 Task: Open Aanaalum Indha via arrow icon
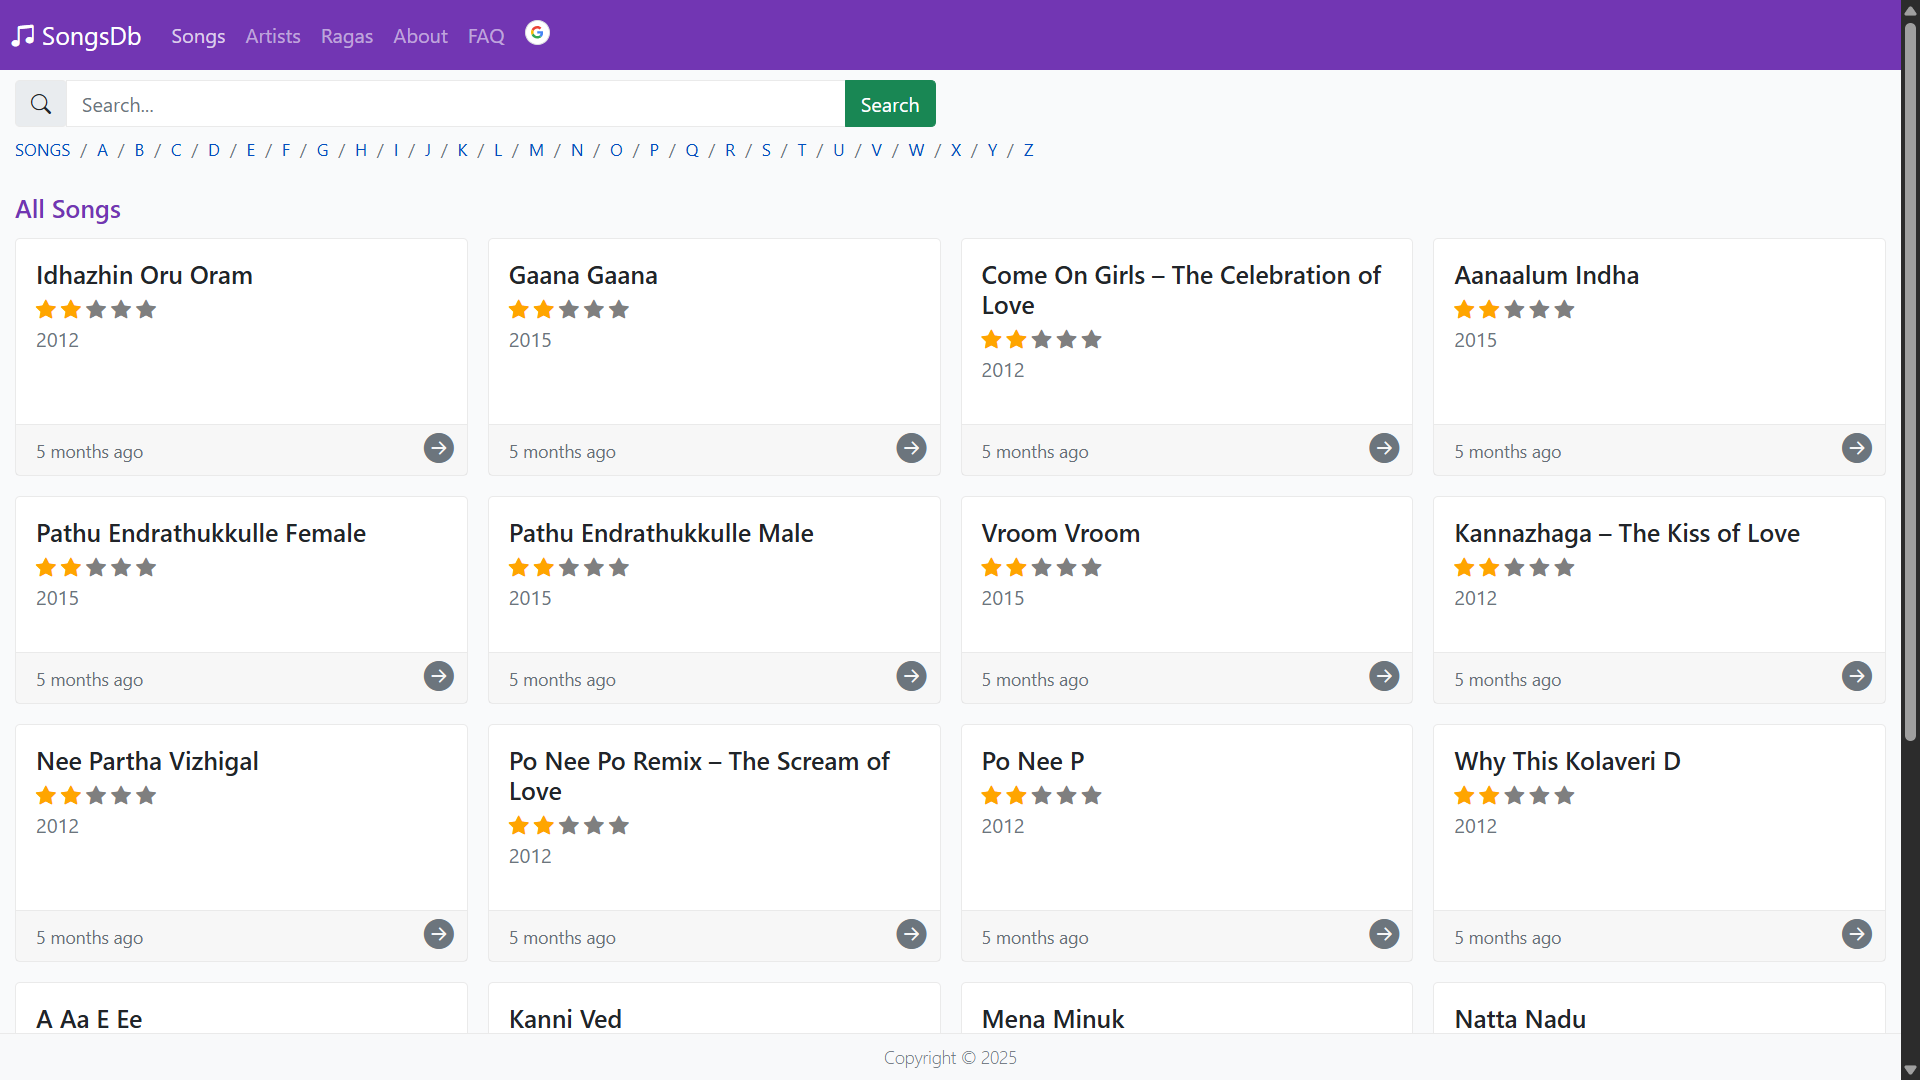coord(1857,448)
